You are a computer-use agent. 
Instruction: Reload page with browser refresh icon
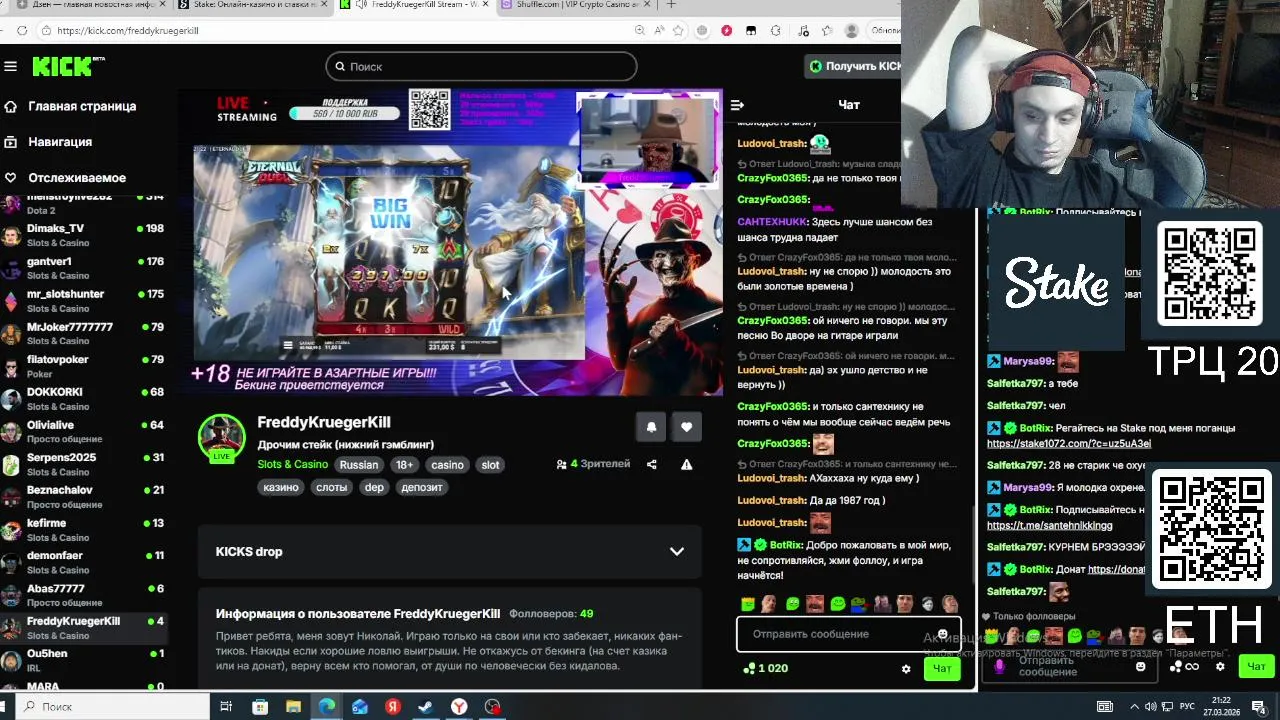[22, 31]
